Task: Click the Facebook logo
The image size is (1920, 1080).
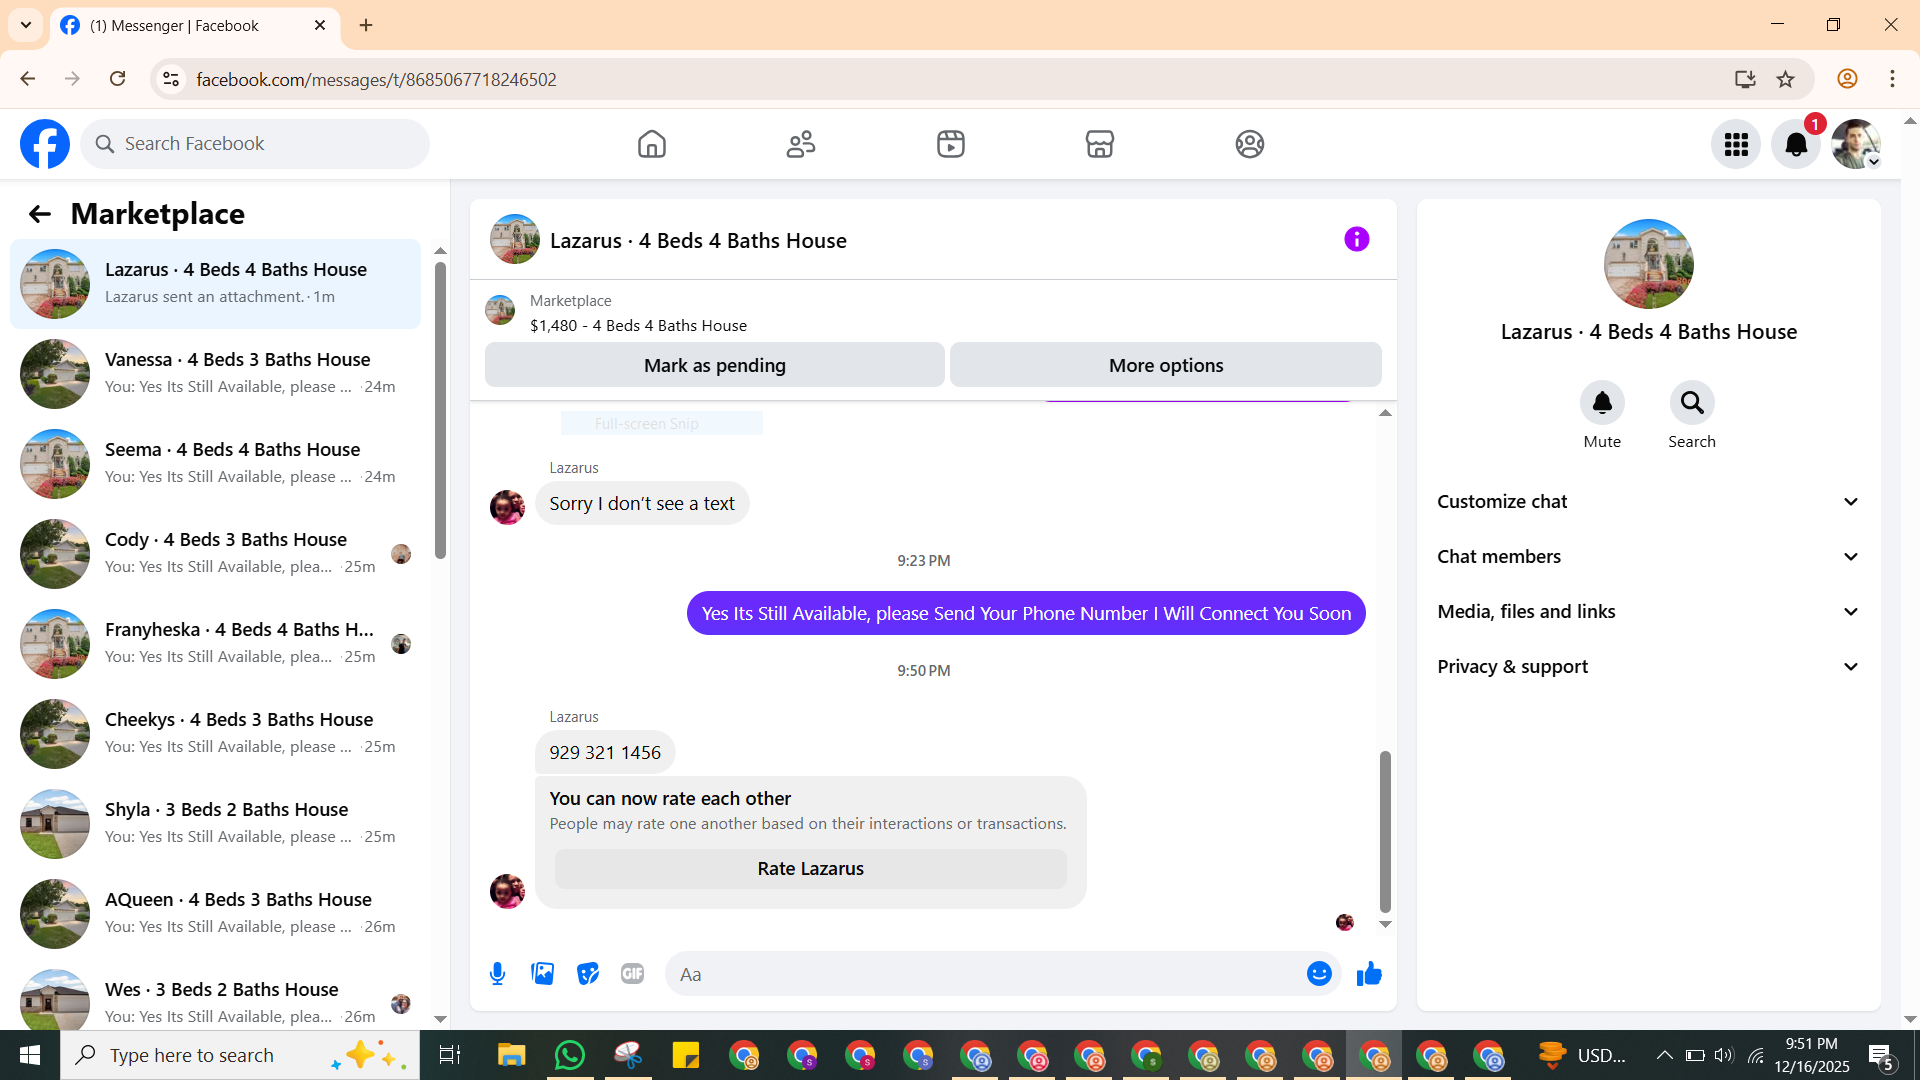Action: (x=45, y=144)
